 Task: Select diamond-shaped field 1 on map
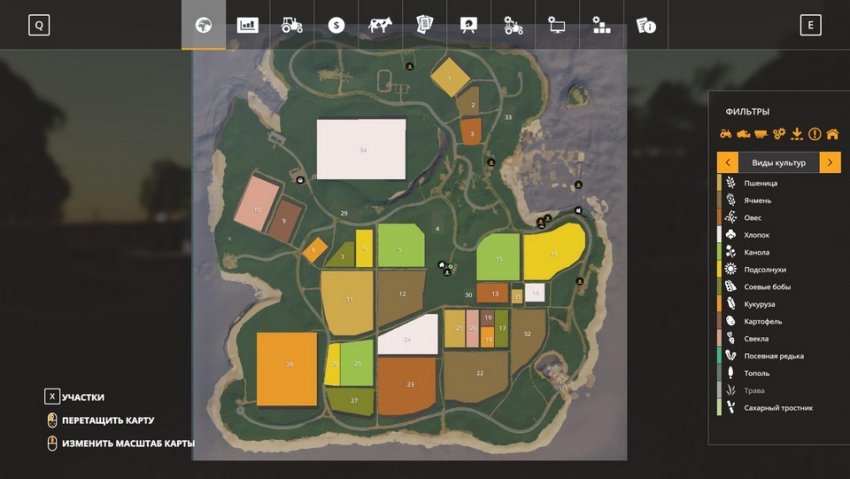[x=450, y=78]
